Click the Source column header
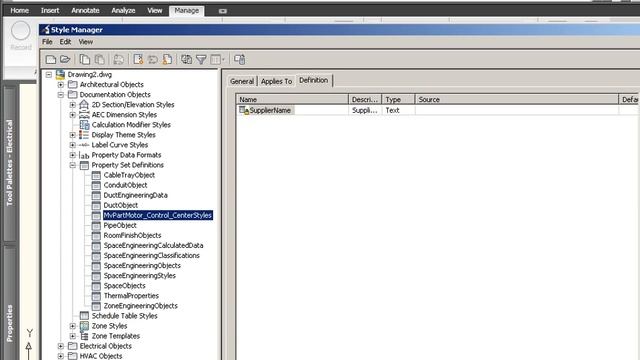 click(517, 99)
